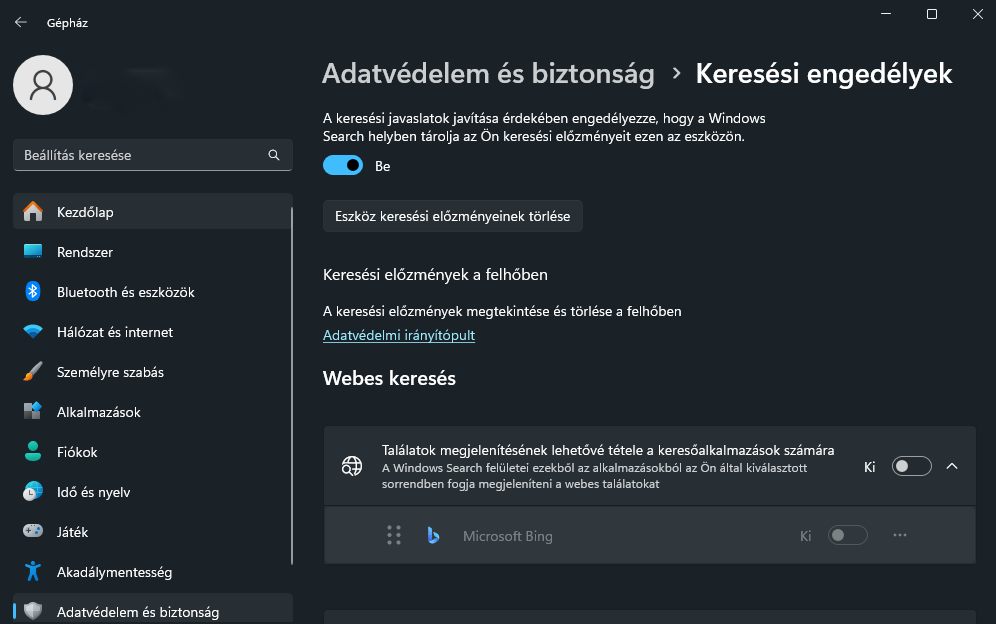The height and width of the screenshot is (624, 996).
Task: Open the Adatvédelmi irányítópult link
Action: (x=399, y=335)
